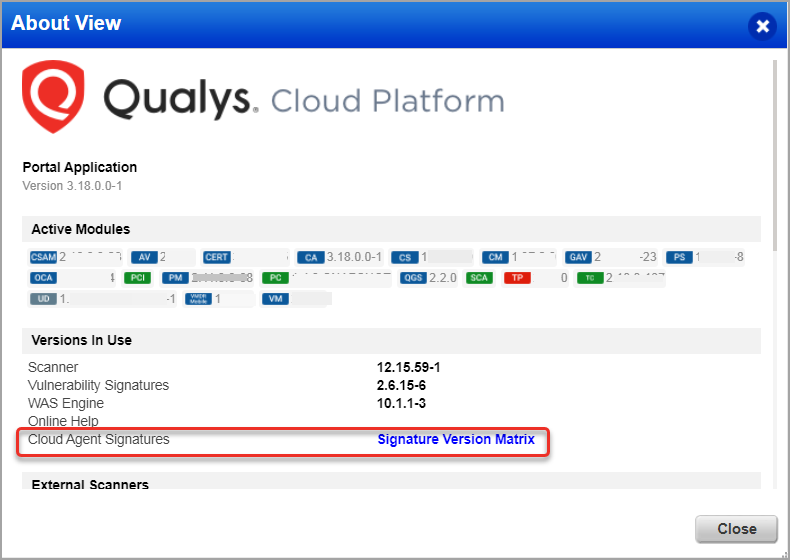Click the CM module badge
Viewport: 790px width, 560px height.
click(495, 257)
